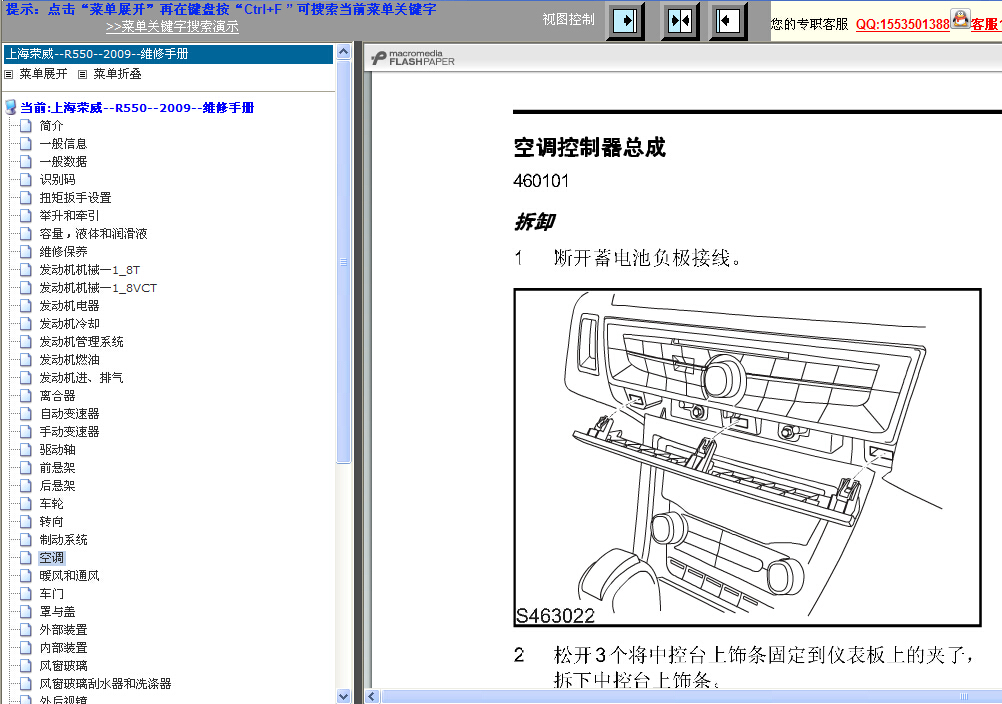Click the page icon beside 识别码
Viewport: 1002px width, 704px height.
point(26,180)
